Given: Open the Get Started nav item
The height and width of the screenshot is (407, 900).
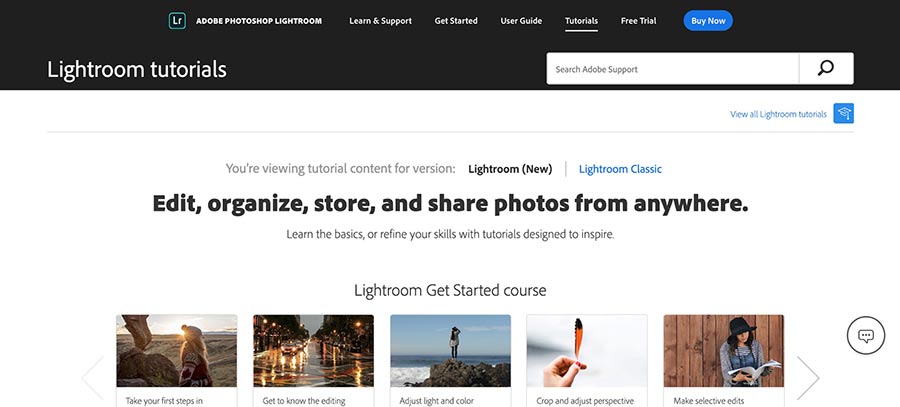Looking at the screenshot, I should [x=456, y=21].
